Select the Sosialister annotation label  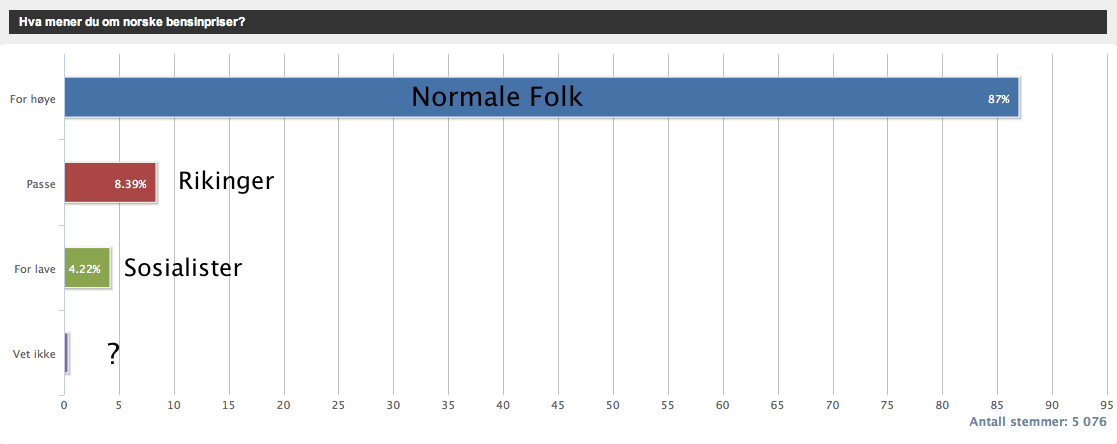(183, 268)
